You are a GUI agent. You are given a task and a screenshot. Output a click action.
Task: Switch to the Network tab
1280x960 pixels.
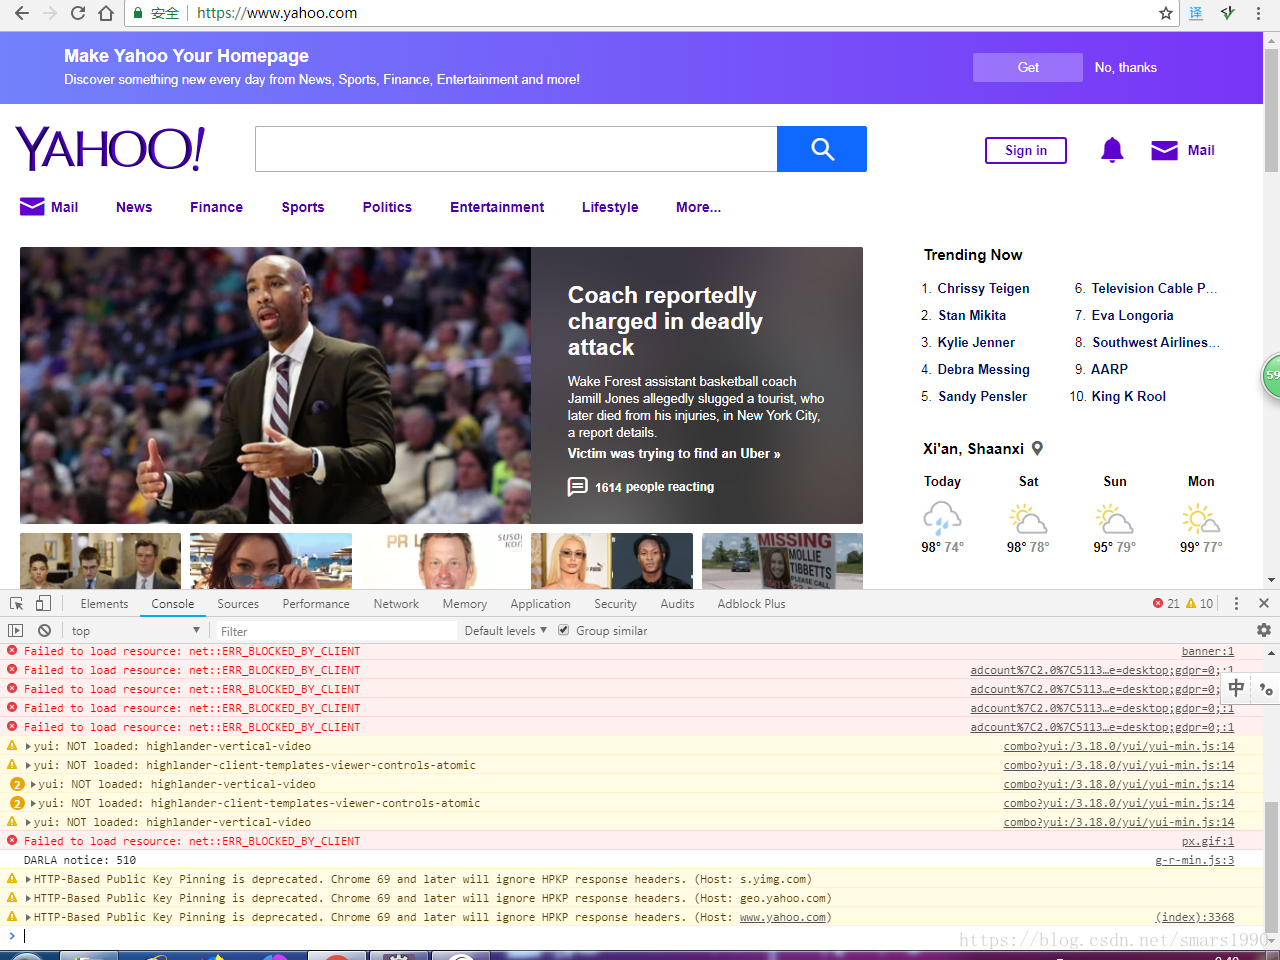[396, 603]
